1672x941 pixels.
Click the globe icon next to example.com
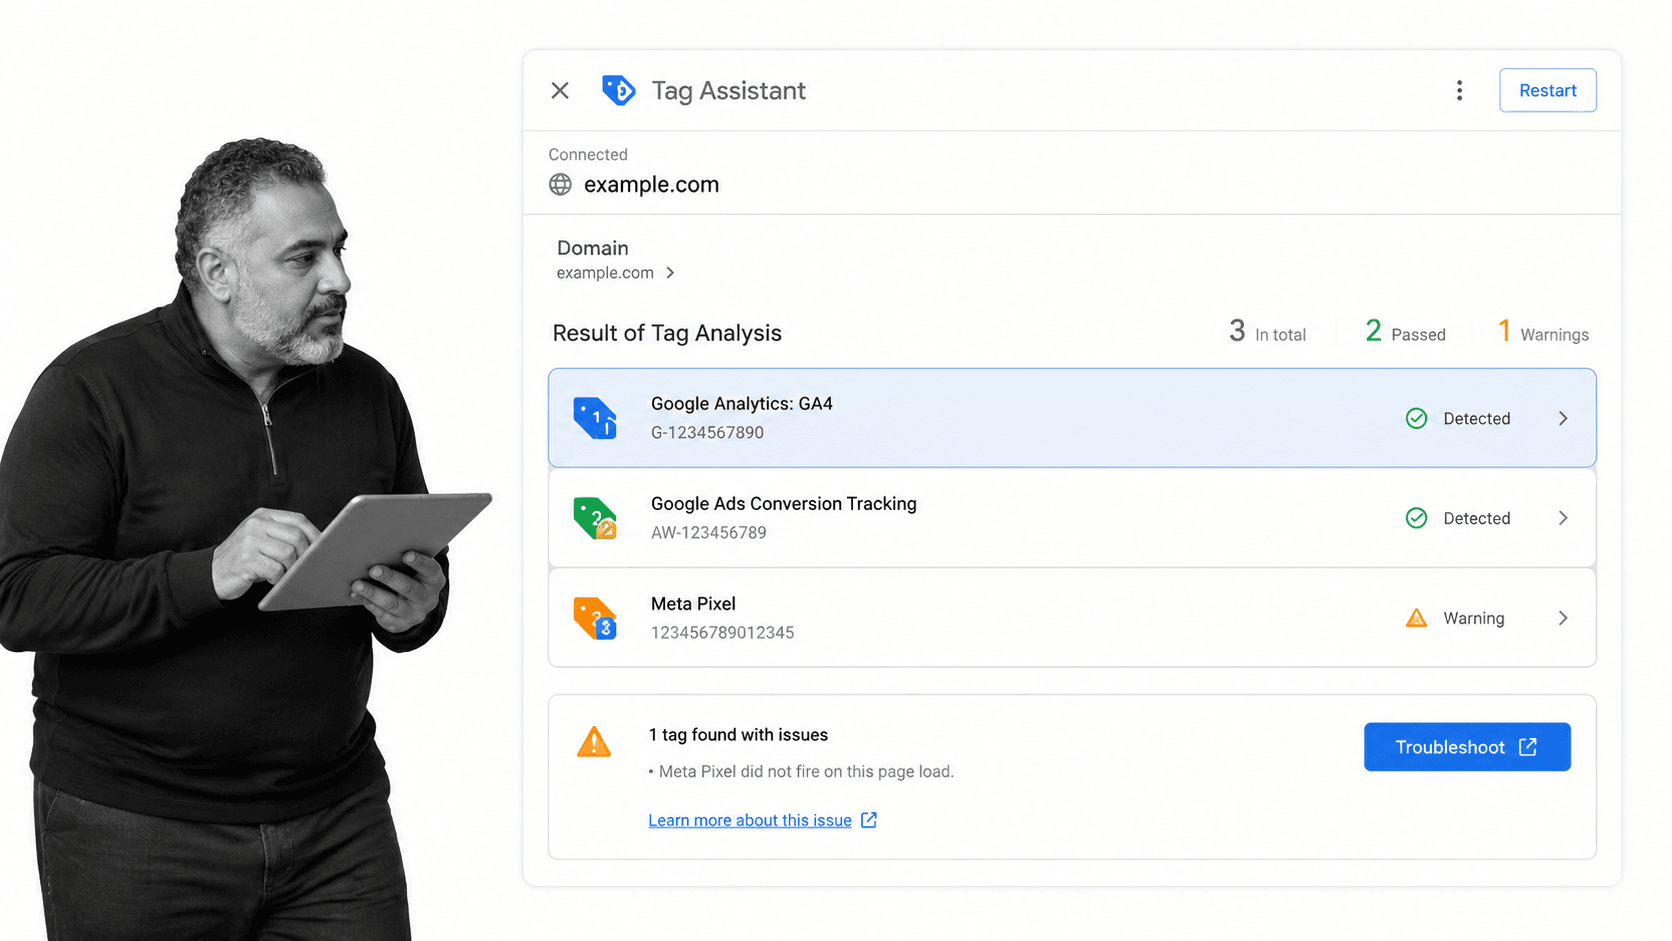560,185
